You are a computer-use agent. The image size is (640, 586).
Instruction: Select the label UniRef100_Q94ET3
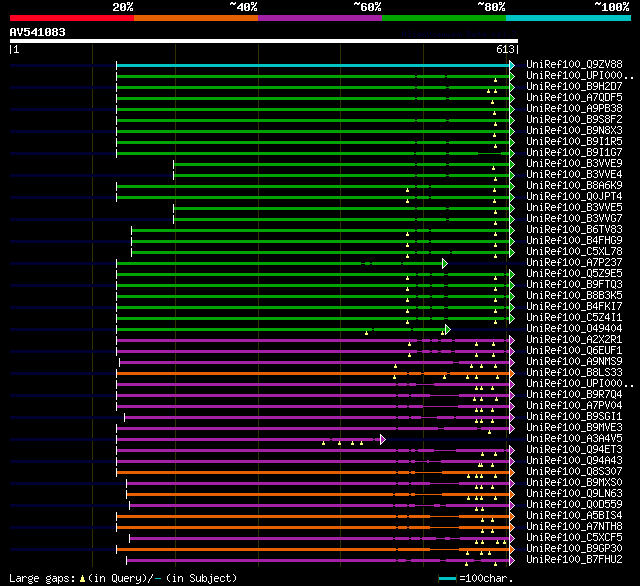pyautogui.click(x=574, y=450)
